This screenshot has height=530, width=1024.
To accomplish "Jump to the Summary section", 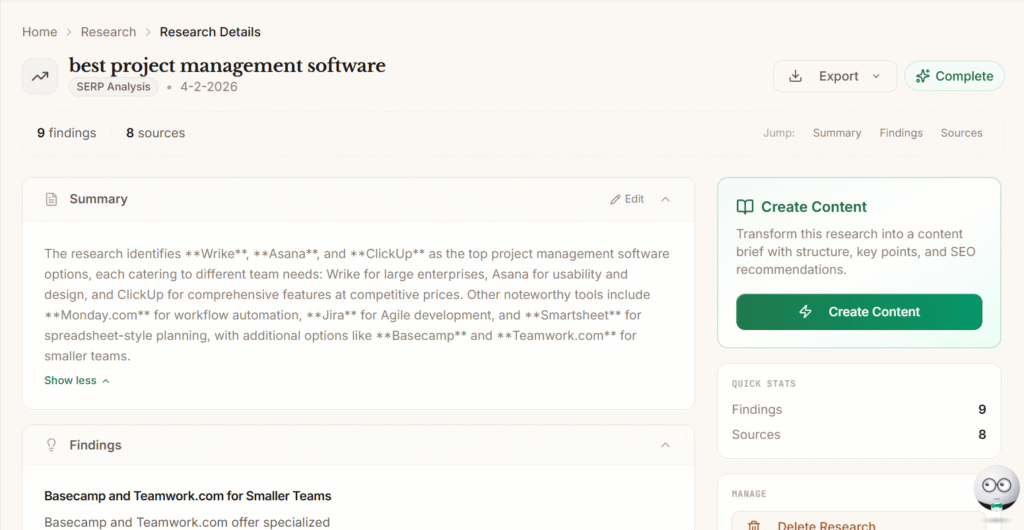I will pos(836,133).
